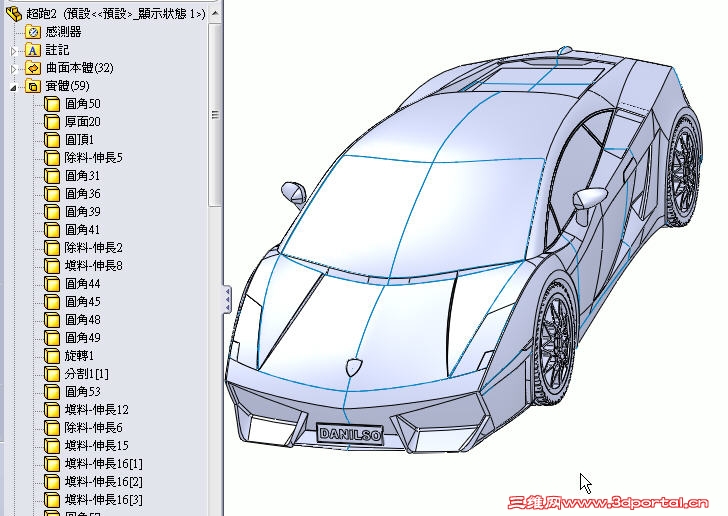The image size is (728, 516).
Task: Select body icon for 除料-伸長5
Action: coord(52,158)
